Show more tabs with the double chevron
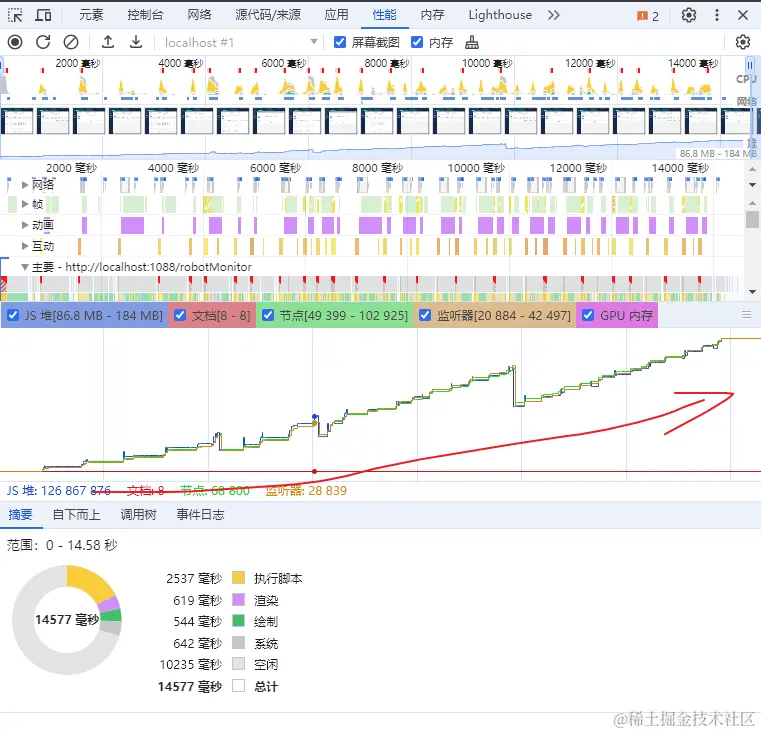761x734 pixels. (554, 16)
